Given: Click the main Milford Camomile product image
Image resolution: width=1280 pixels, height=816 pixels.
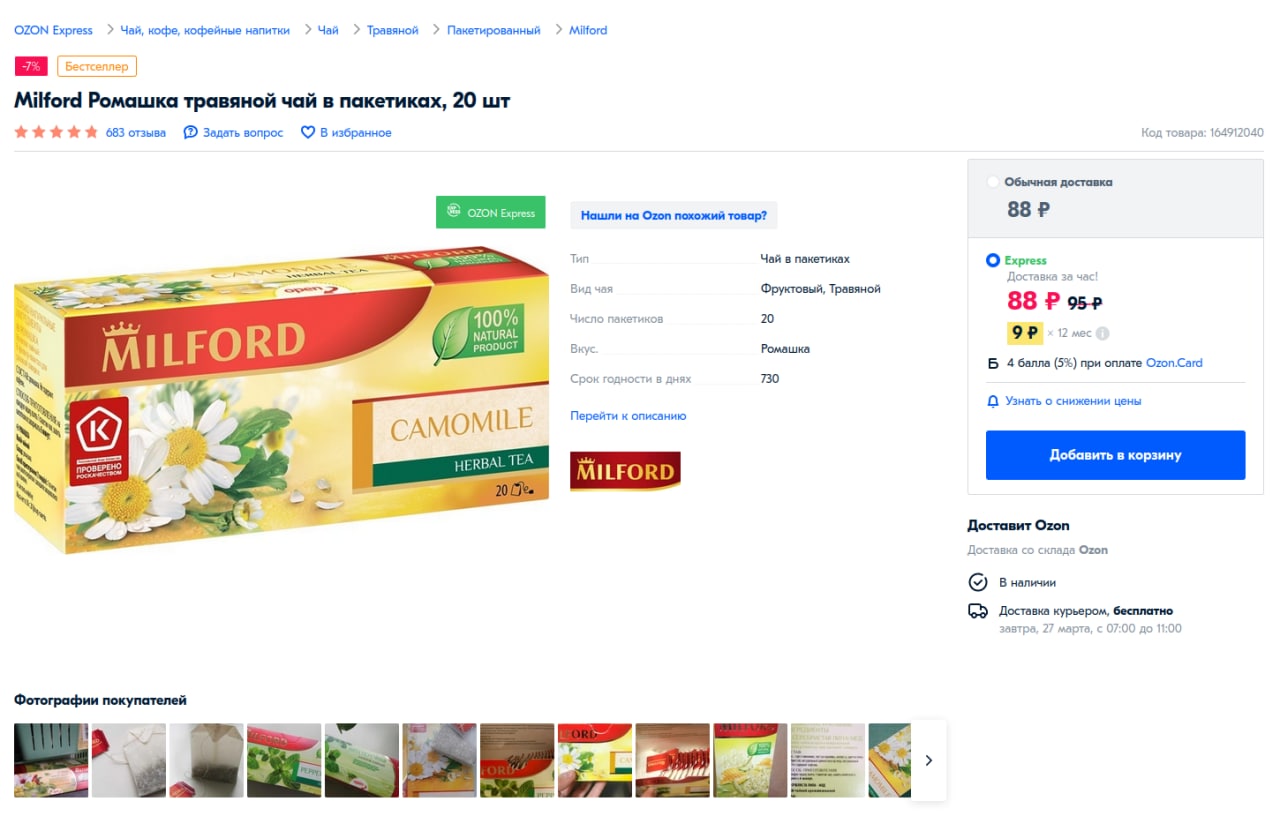Looking at the screenshot, I should [x=281, y=400].
